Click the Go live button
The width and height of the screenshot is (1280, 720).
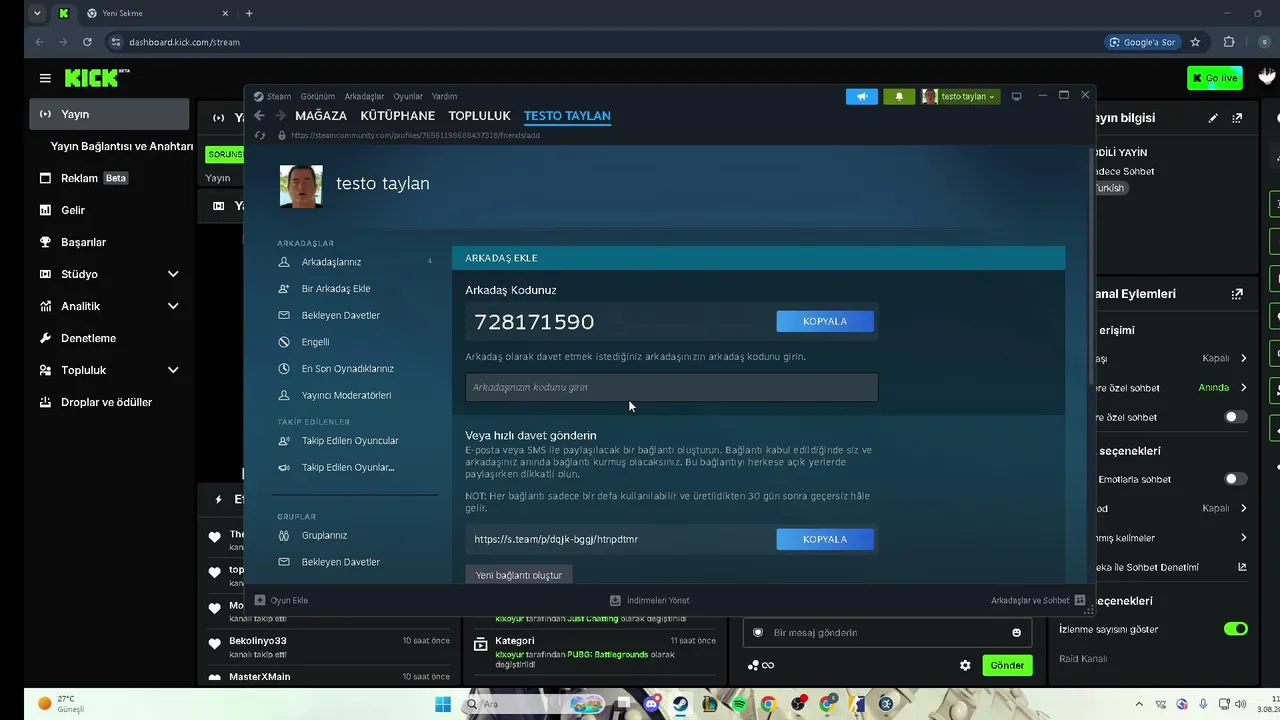(x=1215, y=78)
